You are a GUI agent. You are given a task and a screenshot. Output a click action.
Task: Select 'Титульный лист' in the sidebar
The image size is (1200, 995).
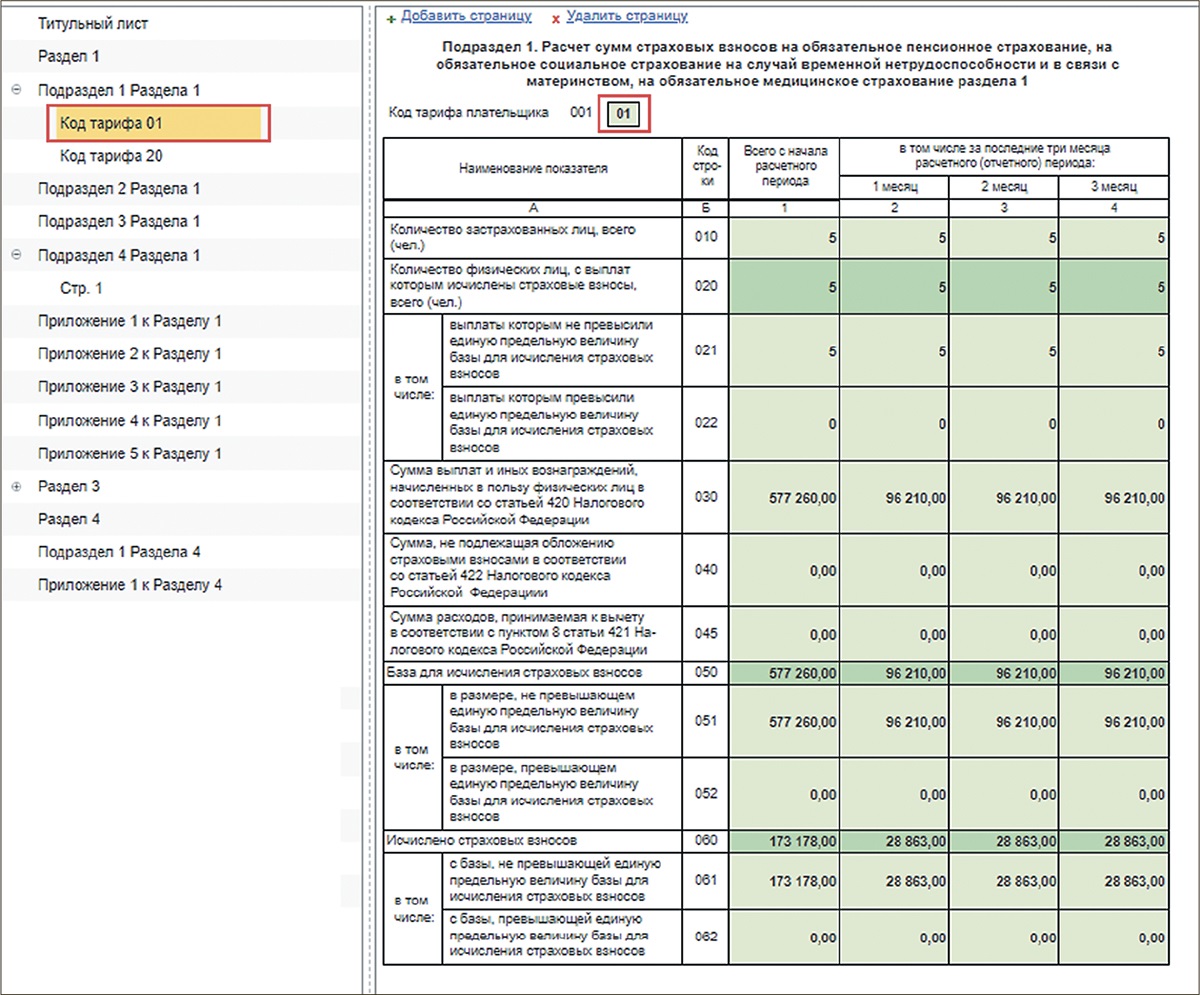pos(93,23)
